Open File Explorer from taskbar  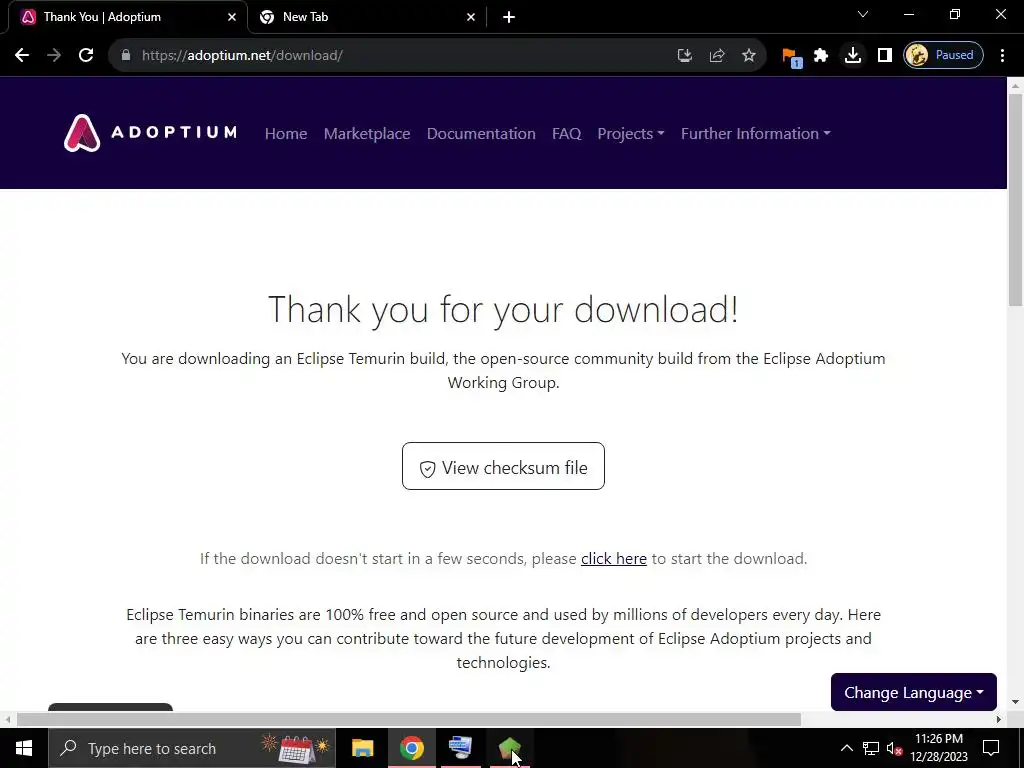coord(362,748)
